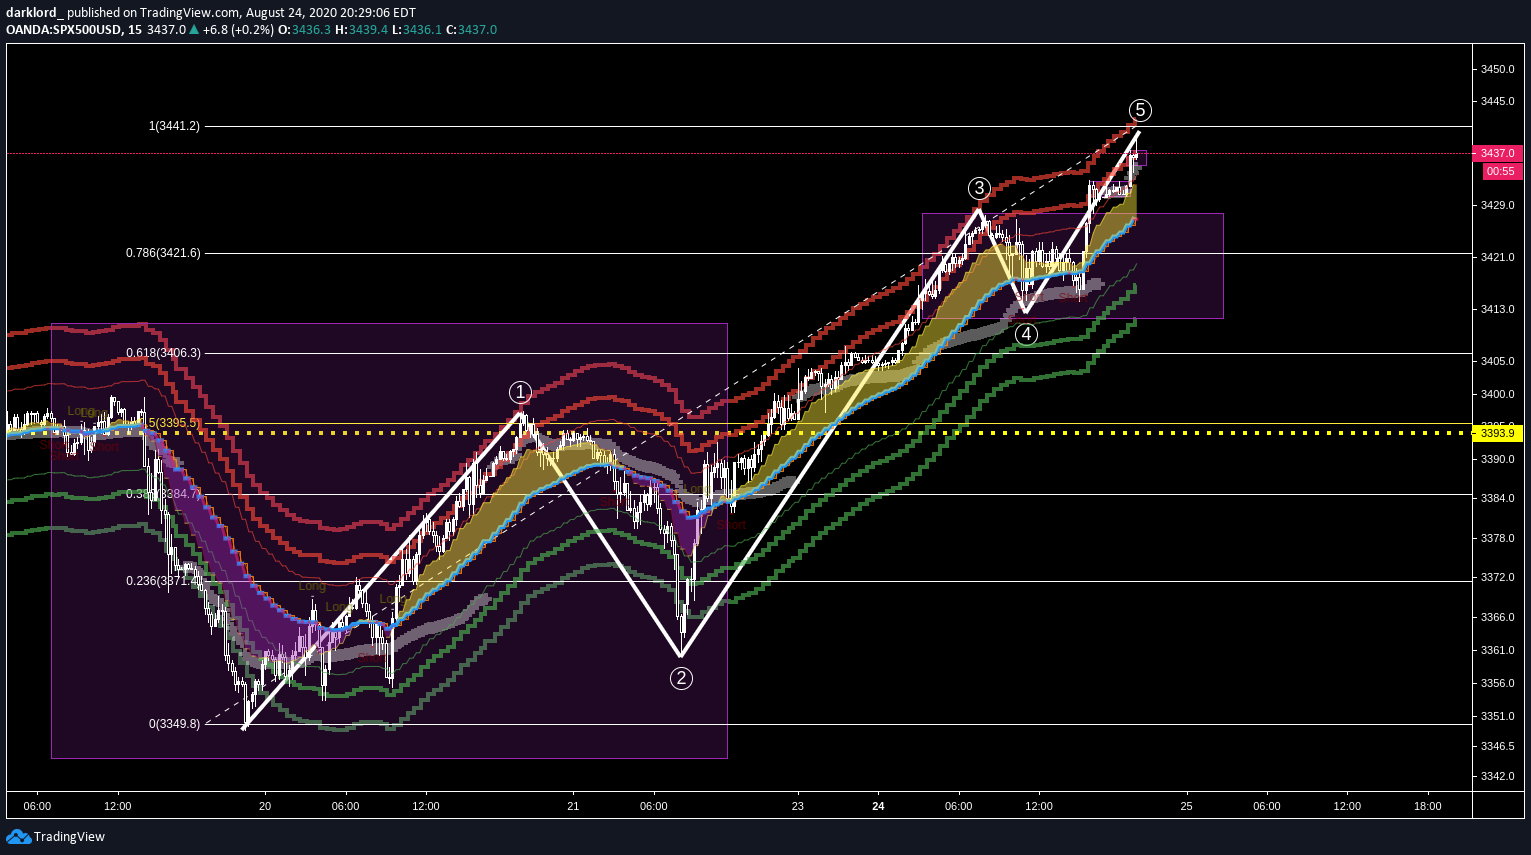
Task: Click the 3445.0 price axis label
Action: (x=1497, y=101)
